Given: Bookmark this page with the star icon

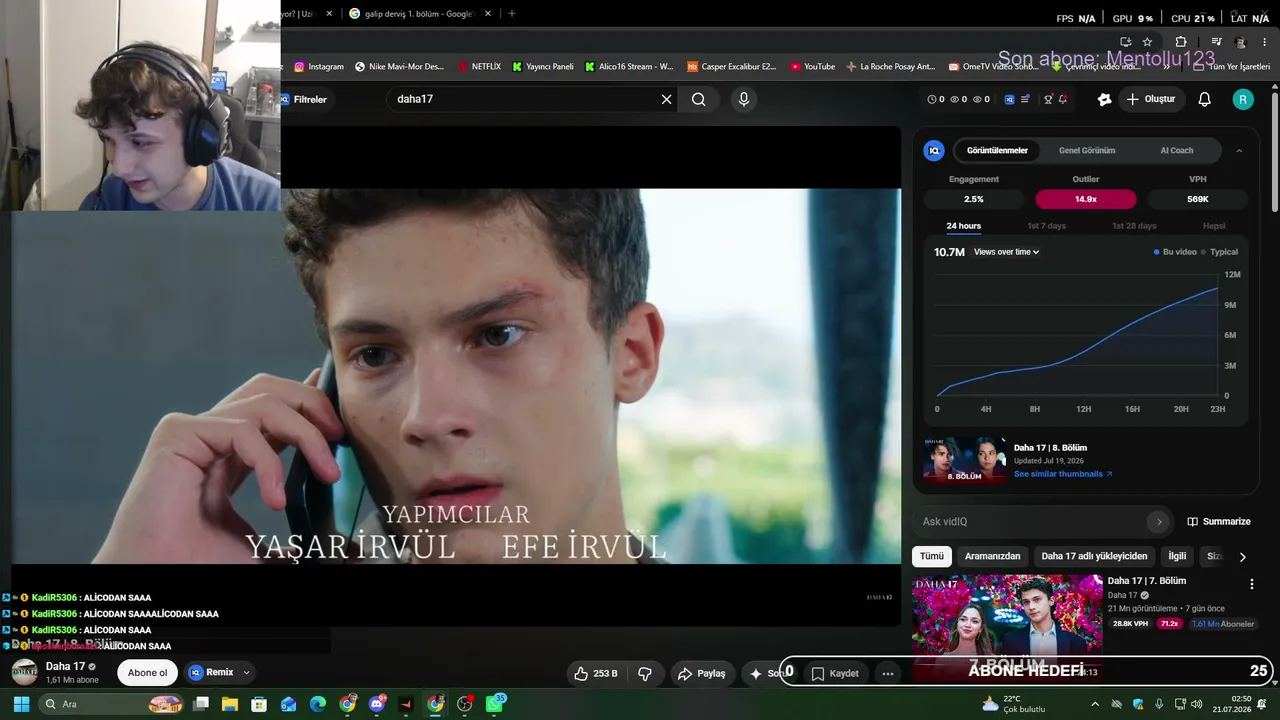Looking at the screenshot, I should click(x=1147, y=42).
